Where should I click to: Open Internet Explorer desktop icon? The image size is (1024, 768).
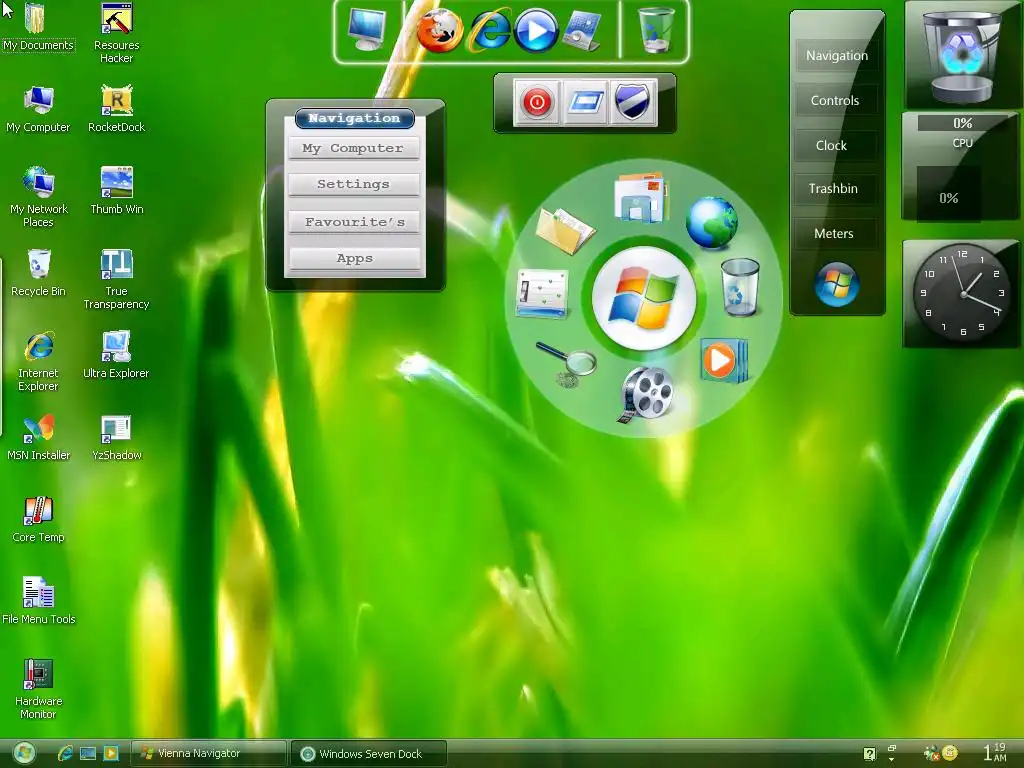[38, 361]
